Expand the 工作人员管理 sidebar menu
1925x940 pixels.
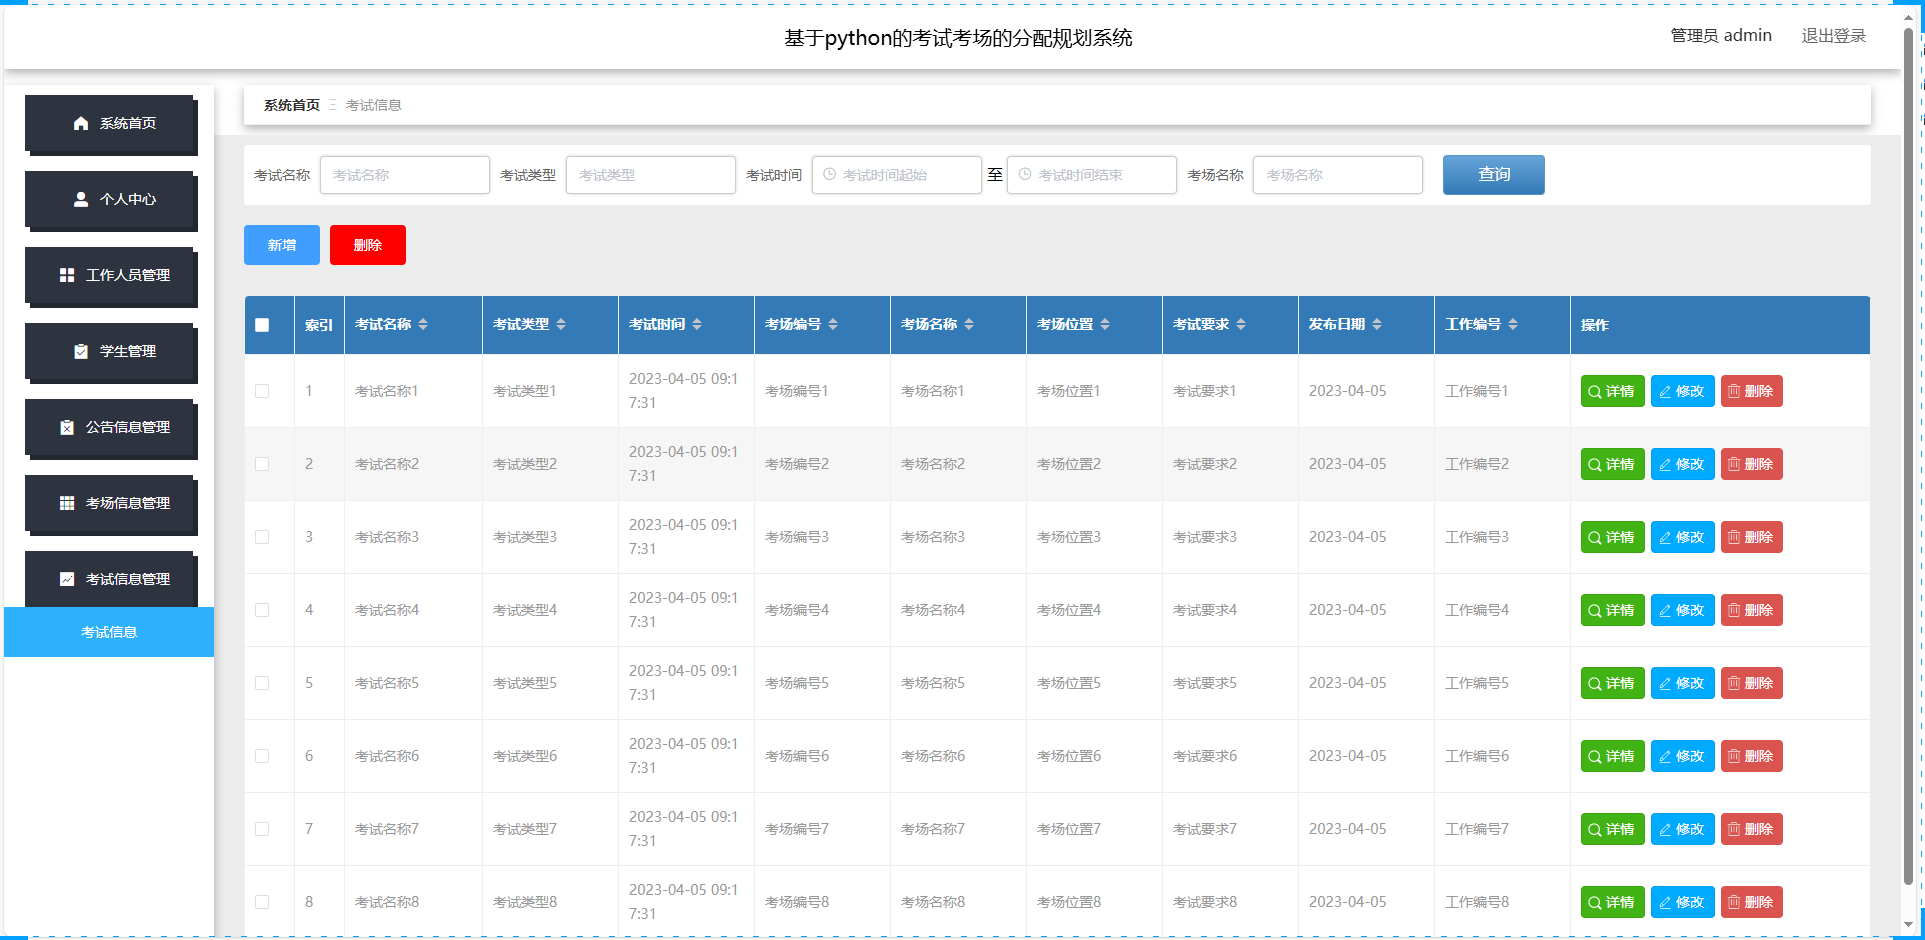click(x=110, y=276)
